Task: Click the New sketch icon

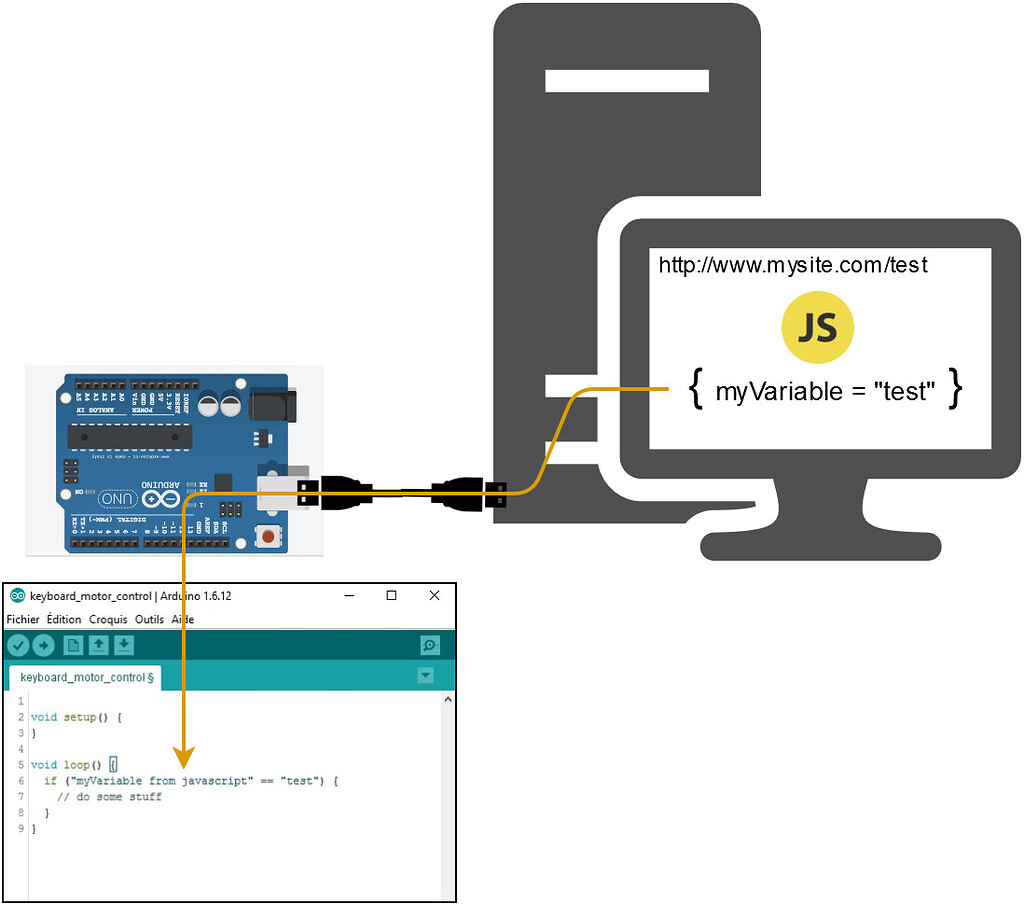Action: pyautogui.click(x=72, y=645)
